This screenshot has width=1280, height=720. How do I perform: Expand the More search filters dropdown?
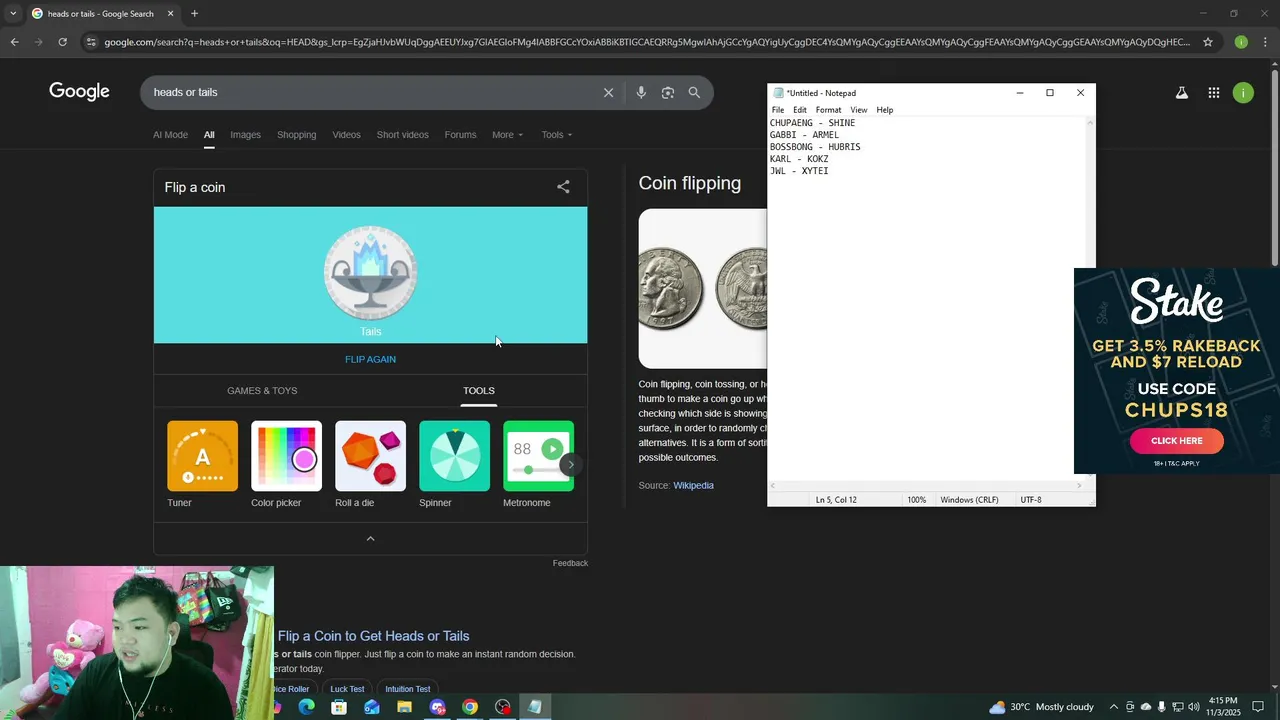click(x=507, y=135)
